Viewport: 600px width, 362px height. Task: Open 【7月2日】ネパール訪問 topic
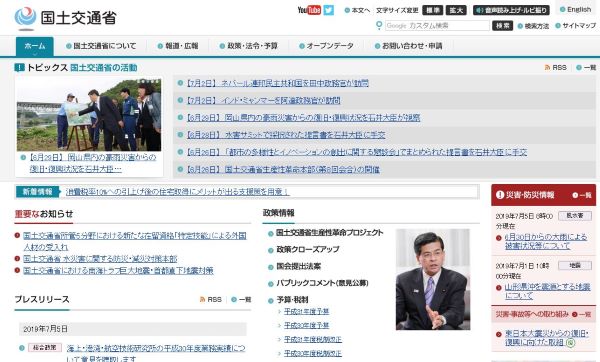[278, 83]
